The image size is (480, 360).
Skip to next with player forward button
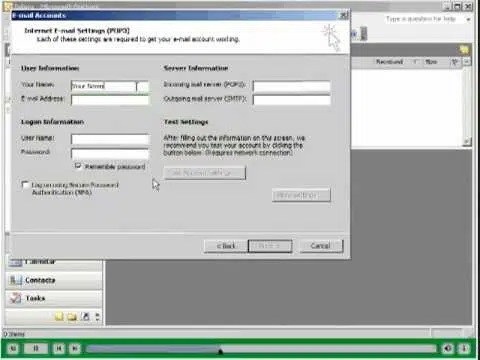[x=75, y=349]
